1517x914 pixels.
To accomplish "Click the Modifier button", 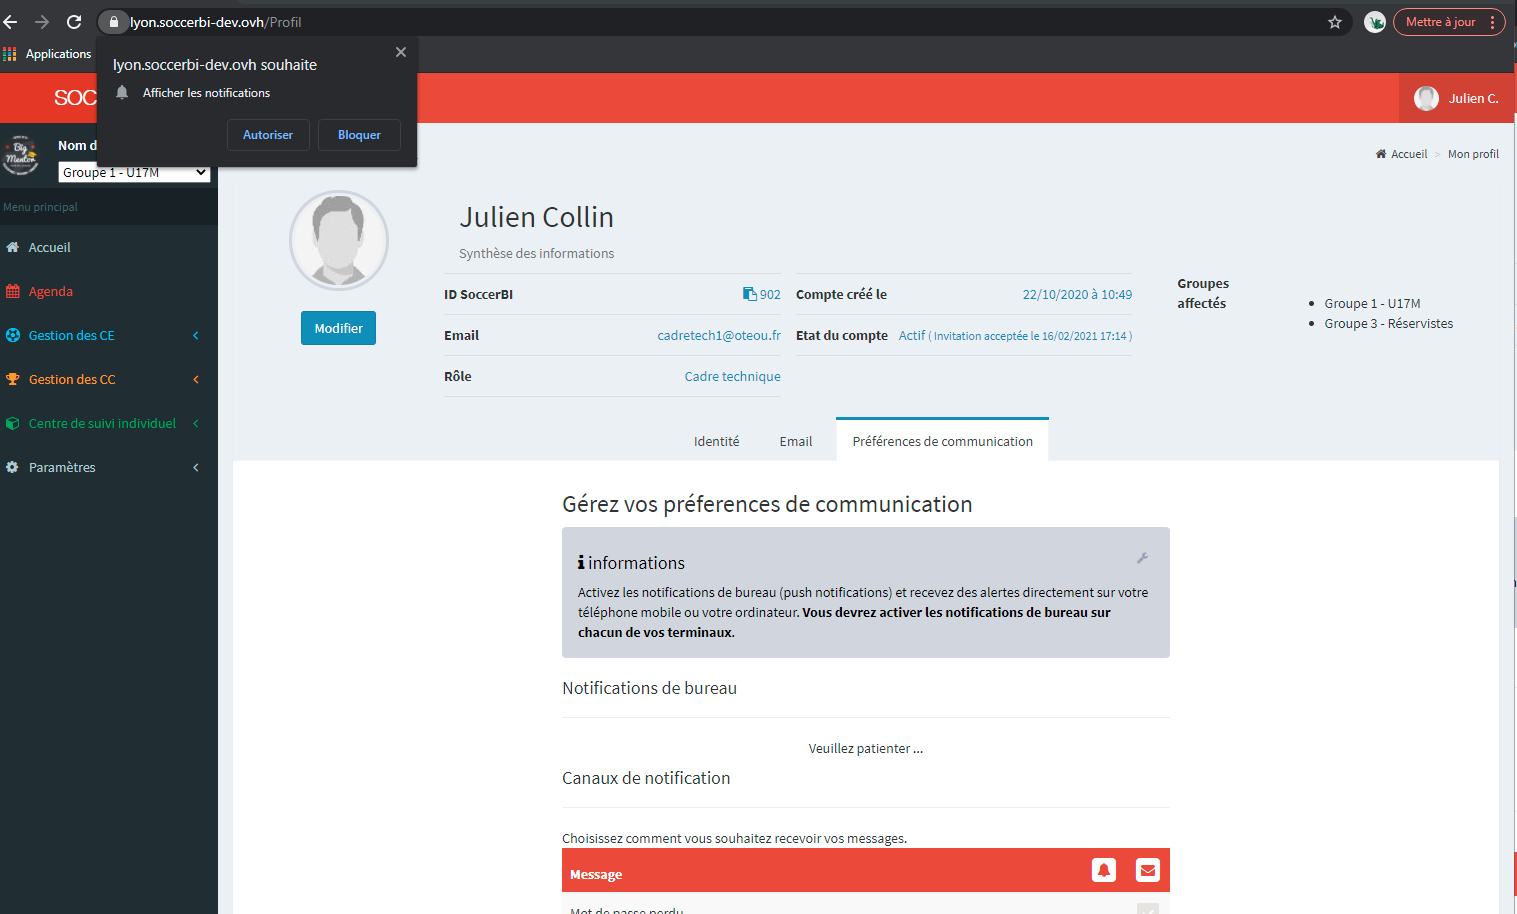I will coord(338,328).
